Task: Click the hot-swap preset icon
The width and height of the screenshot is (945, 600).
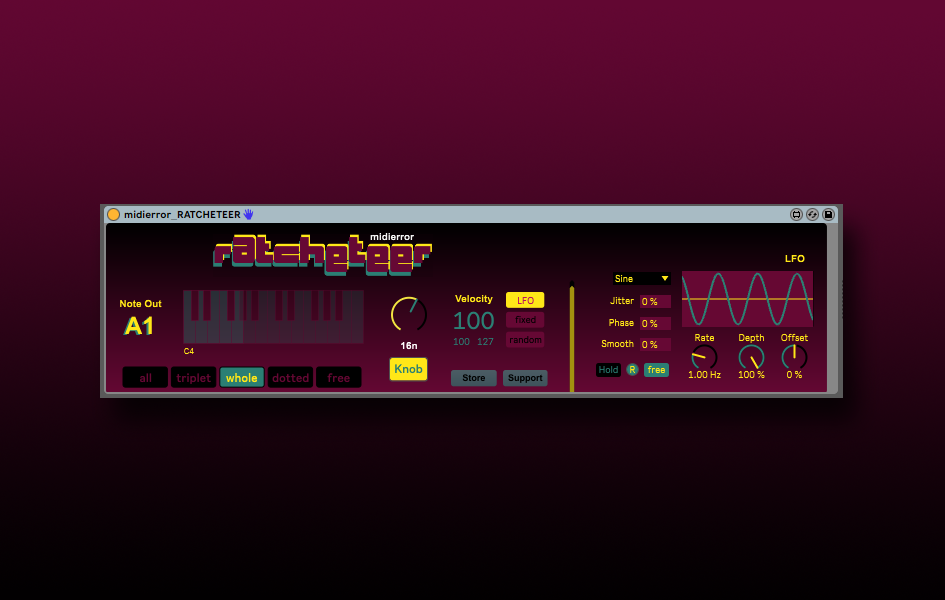Action: (x=812, y=214)
